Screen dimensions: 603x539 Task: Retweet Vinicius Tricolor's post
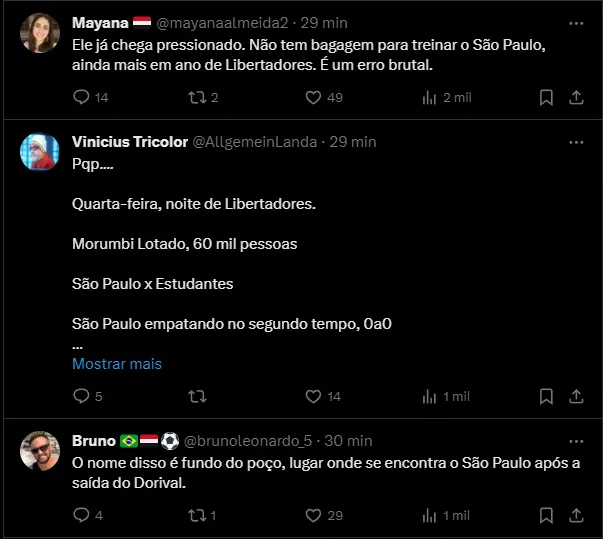tap(196, 396)
